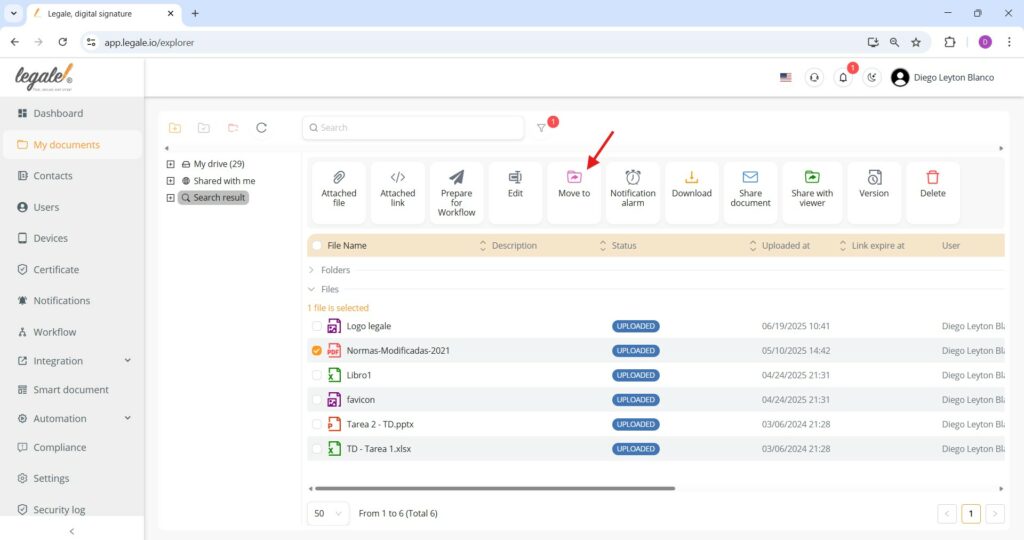Choose the Move to action
1024x540 pixels.
pyautogui.click(x=573, y=191)
